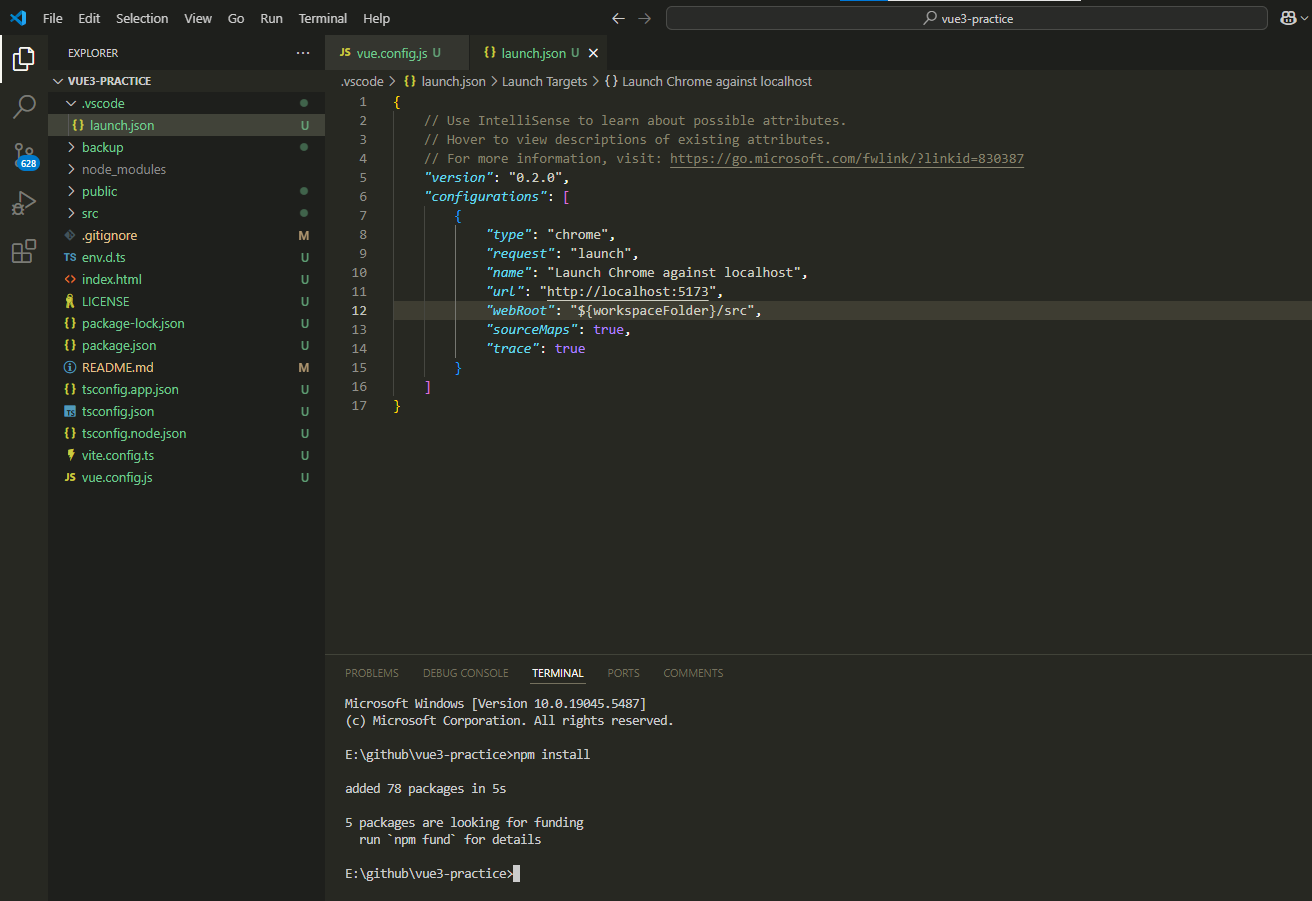The image size is (1312, 901).
Task: Open the Terminal menu
Action: tap(322, 18)
